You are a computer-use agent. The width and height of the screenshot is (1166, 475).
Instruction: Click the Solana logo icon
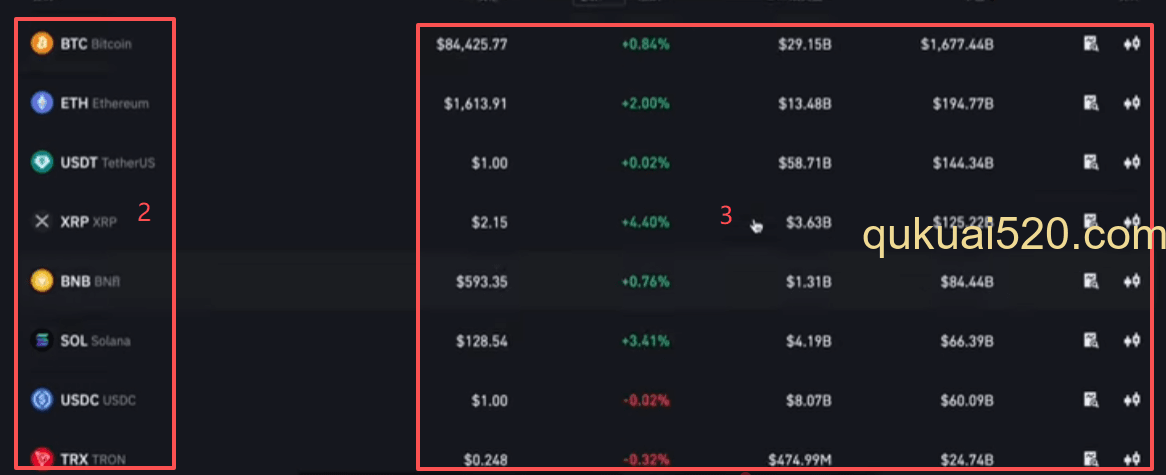tap(42, 340)
